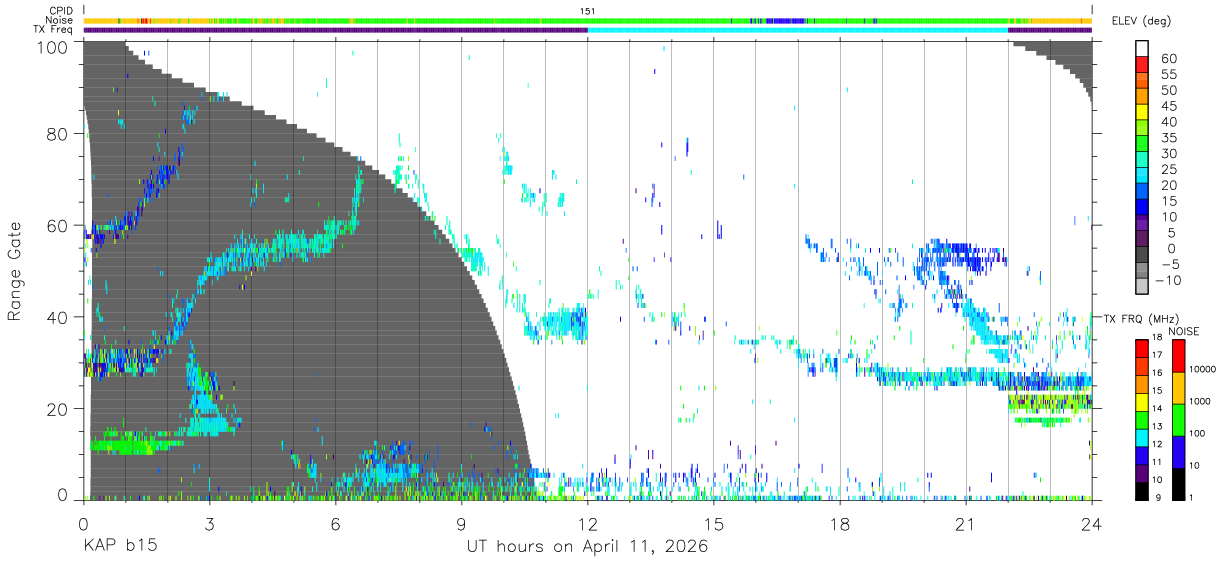This screenshot has height=567, width=1228.
Task: Pick the white top segment of ELEV colorbar
Action: click(1143, 48)
